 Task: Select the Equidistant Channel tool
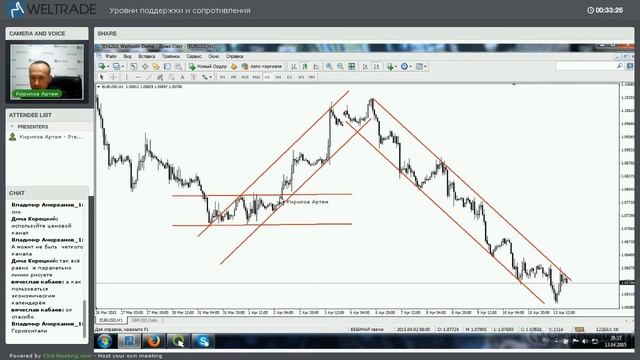[x=160, y=77]
